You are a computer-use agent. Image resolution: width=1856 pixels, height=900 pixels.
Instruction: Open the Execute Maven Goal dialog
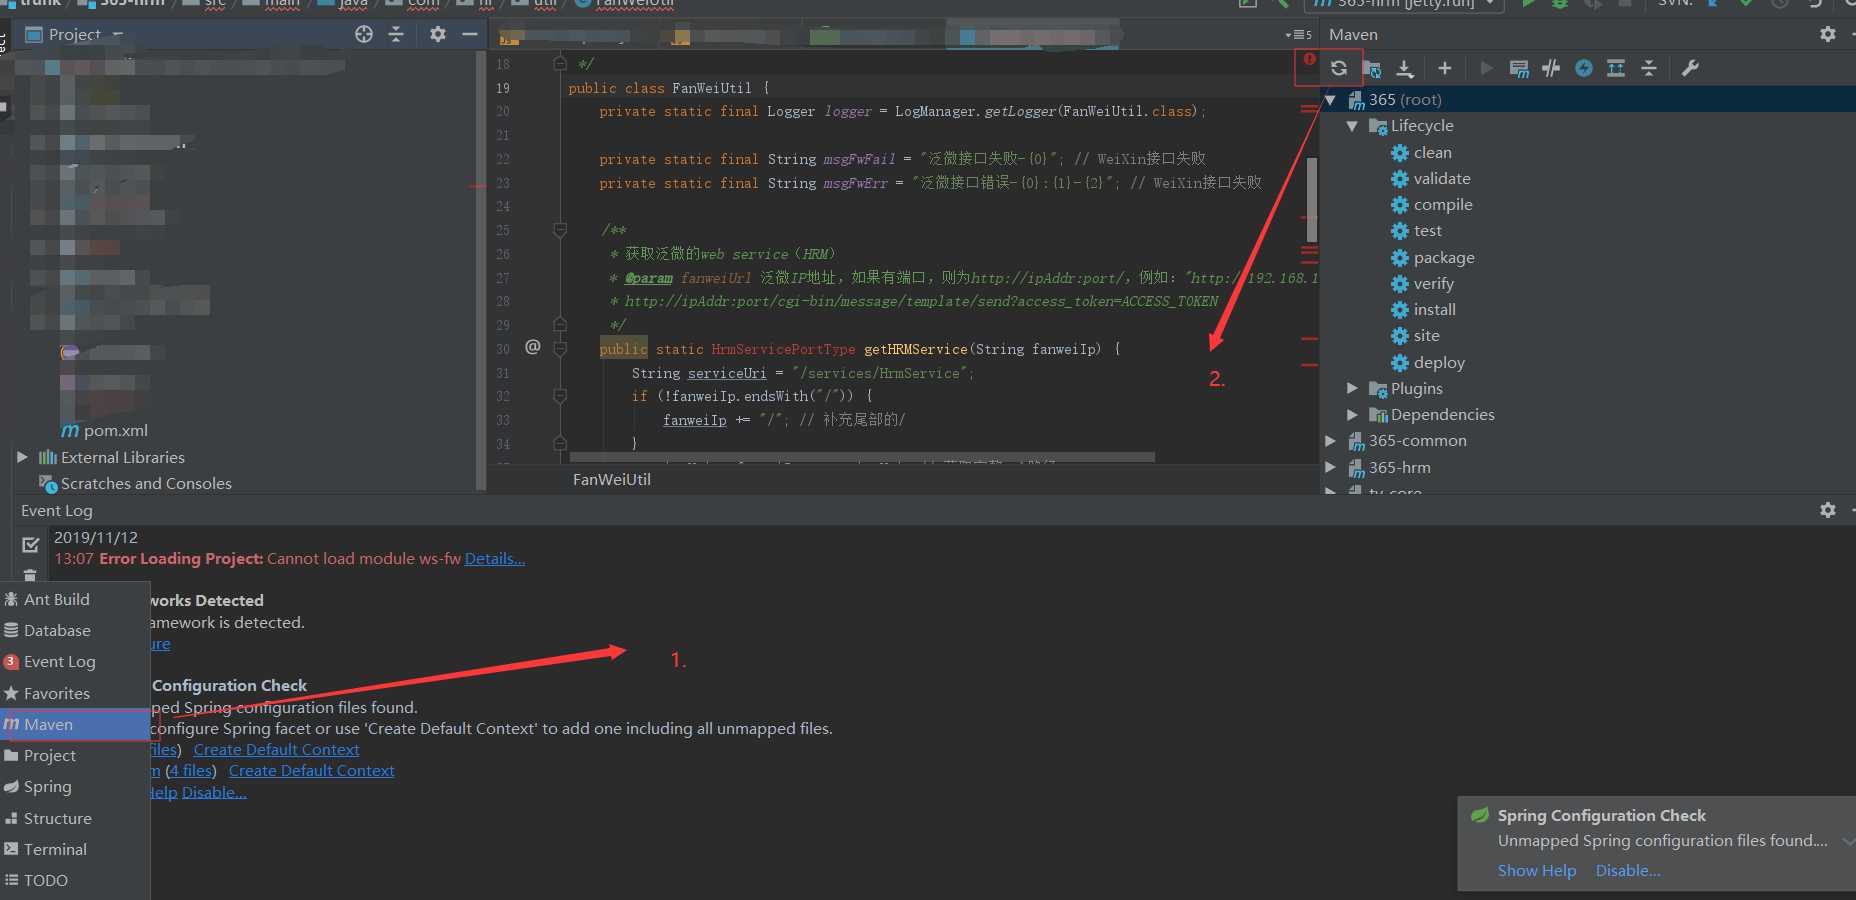pos(1519,68)
